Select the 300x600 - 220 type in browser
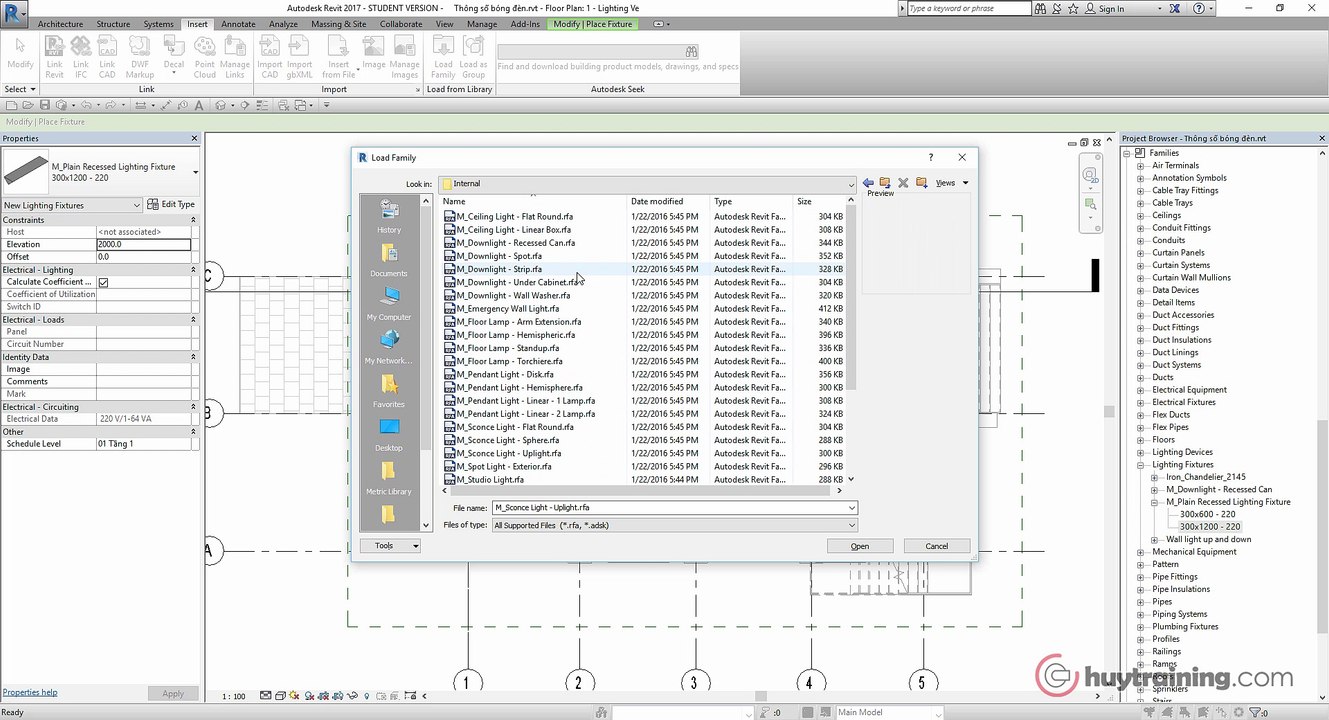This screenshot has height=720, width=1329. tap(1207, 514)
